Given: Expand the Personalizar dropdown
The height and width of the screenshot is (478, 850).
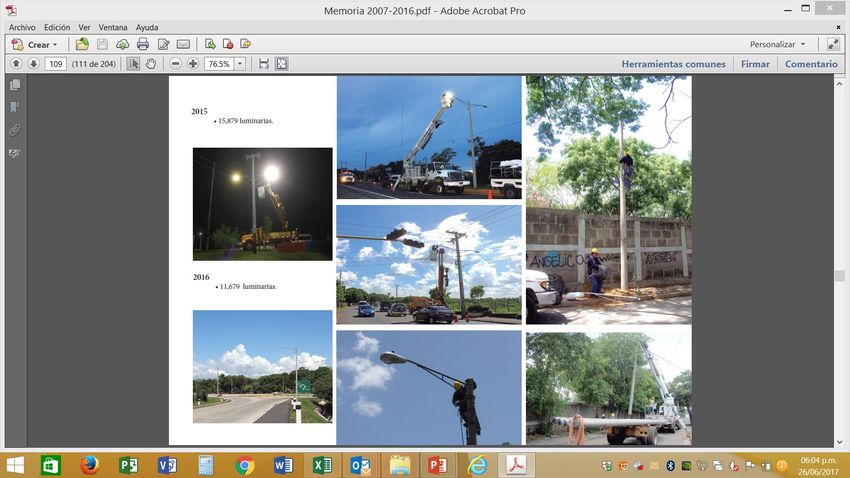Looking at the screenshot, I should 777,44.
